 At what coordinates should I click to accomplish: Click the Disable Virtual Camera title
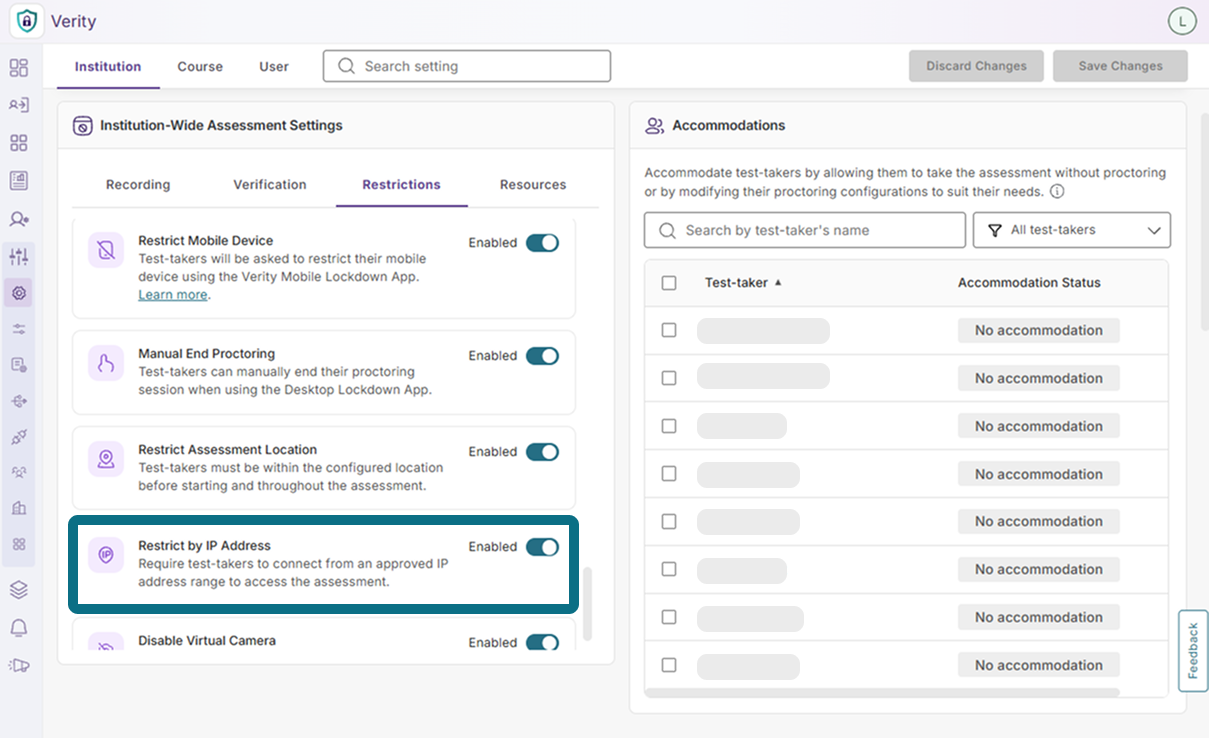pos(207,641)
